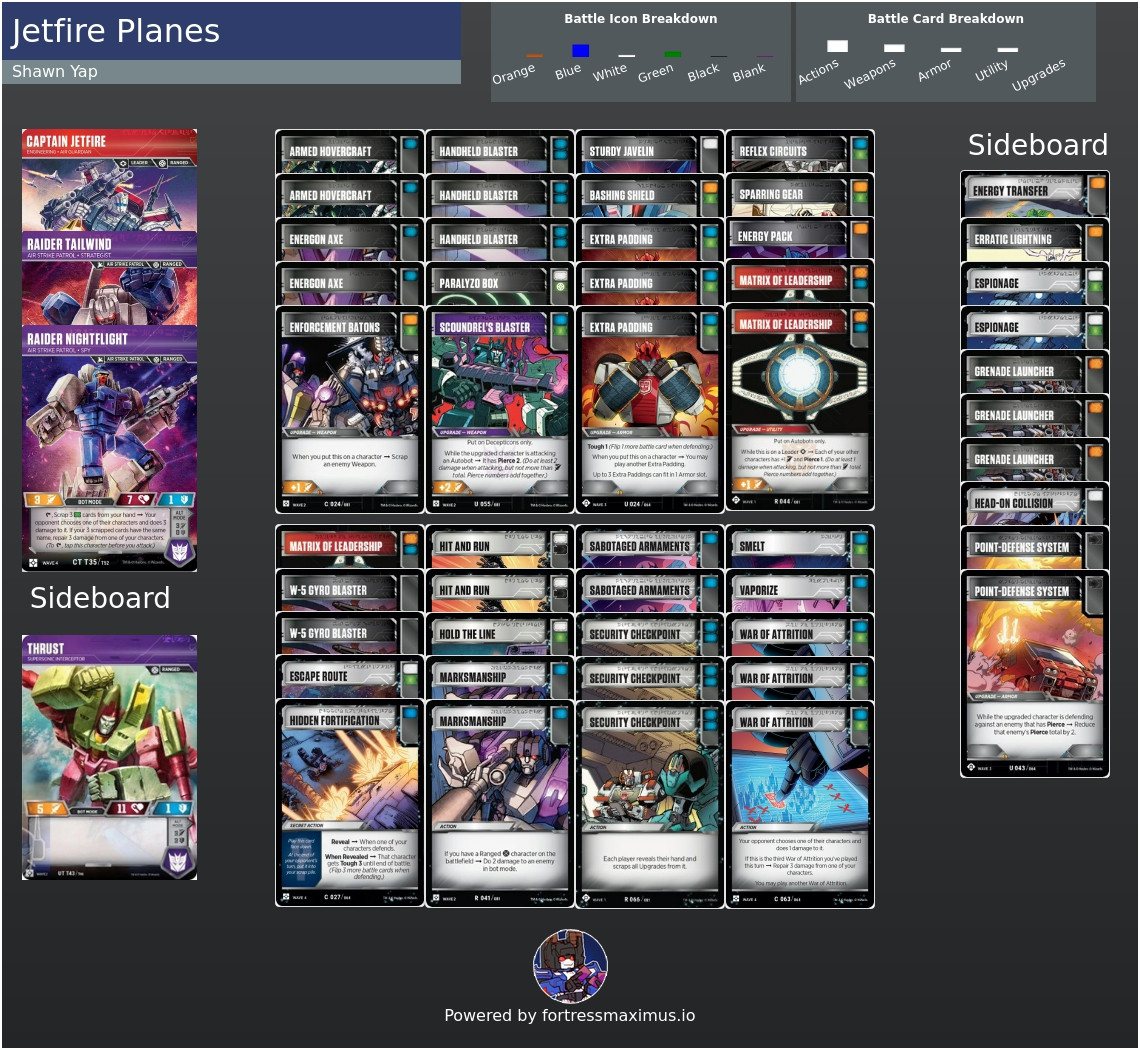Image resolution: width=1140 pixels, height=1050 pixels.
Task: Select the Energy Transfer sideboard card
Action: click(x=1035, y=193)
